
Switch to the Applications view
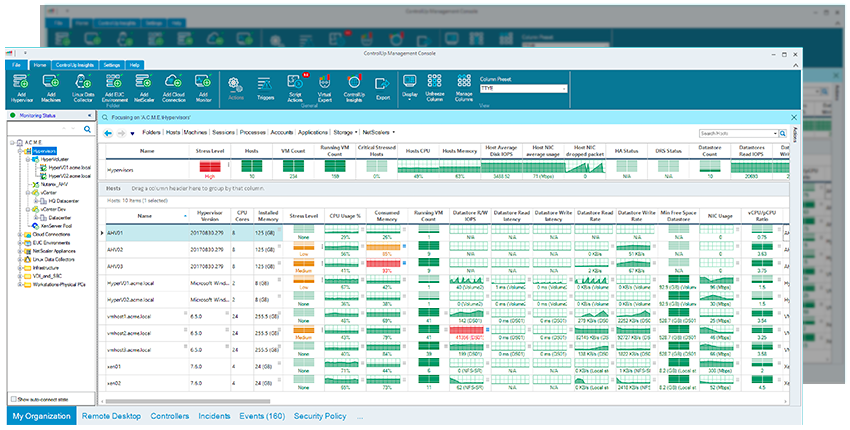[x=313, y=132]
